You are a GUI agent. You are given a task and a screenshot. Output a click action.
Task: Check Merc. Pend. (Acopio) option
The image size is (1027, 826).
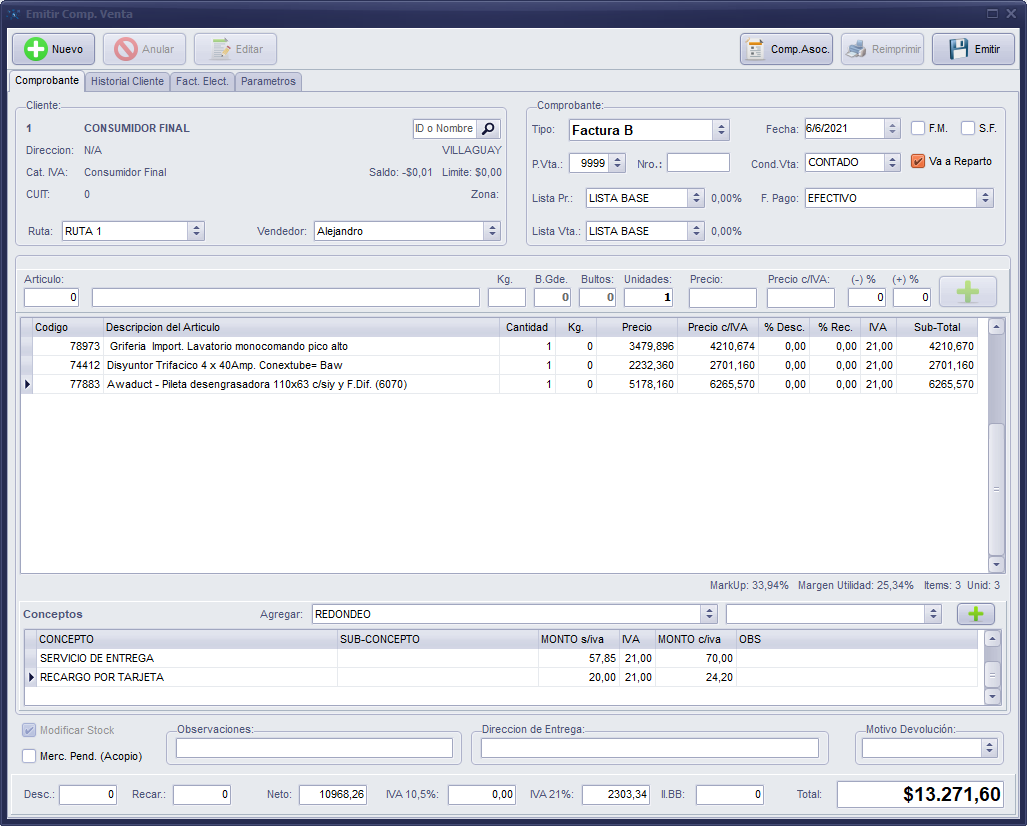29,756
